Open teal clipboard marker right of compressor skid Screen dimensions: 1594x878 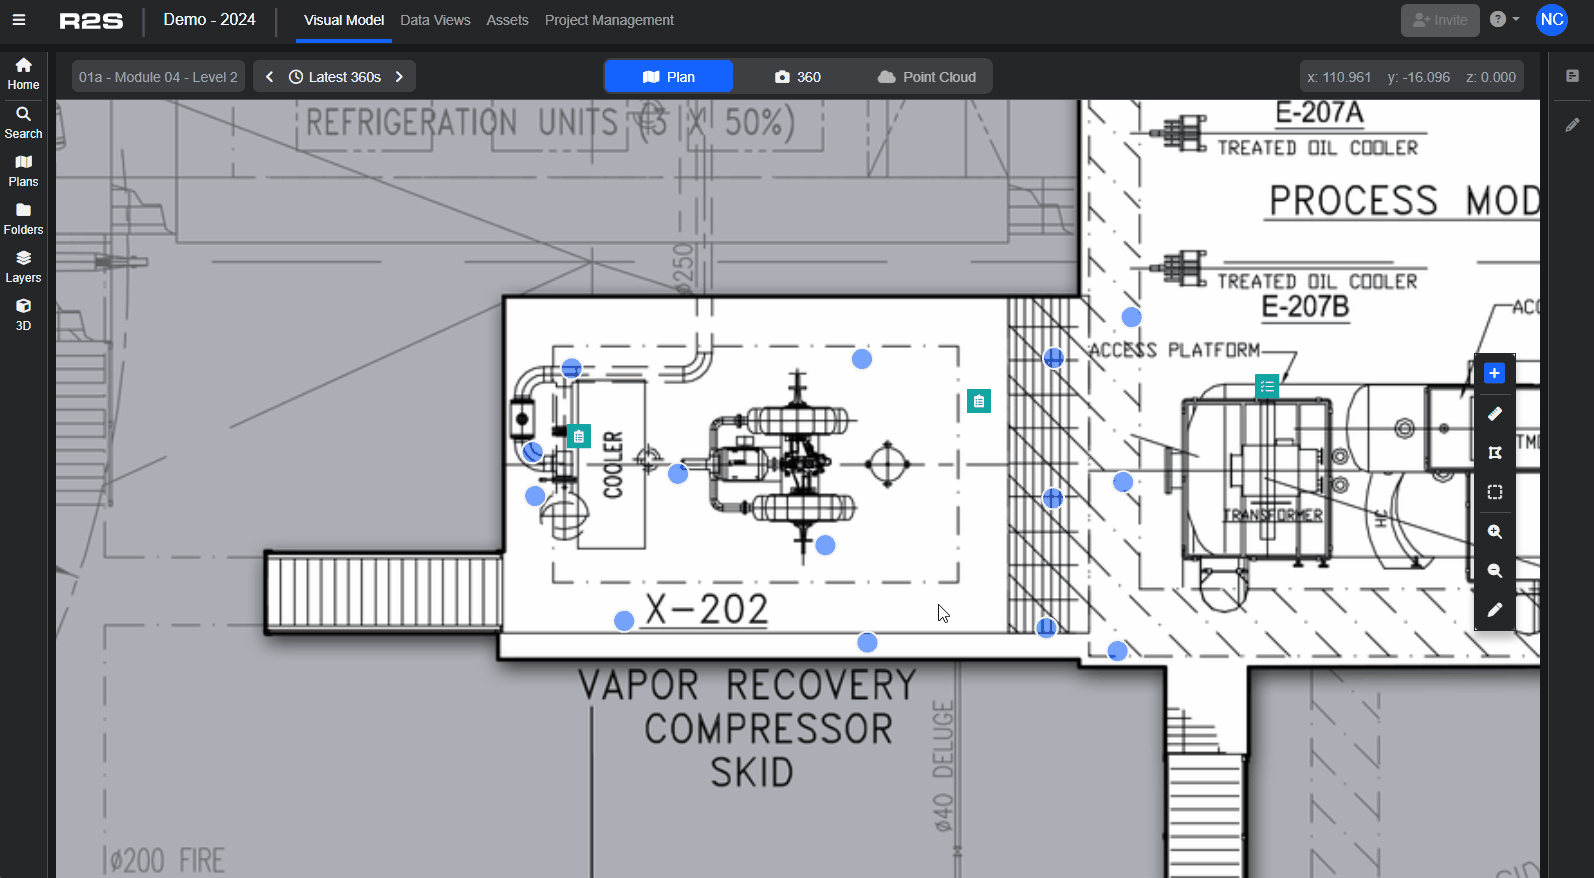979,401
